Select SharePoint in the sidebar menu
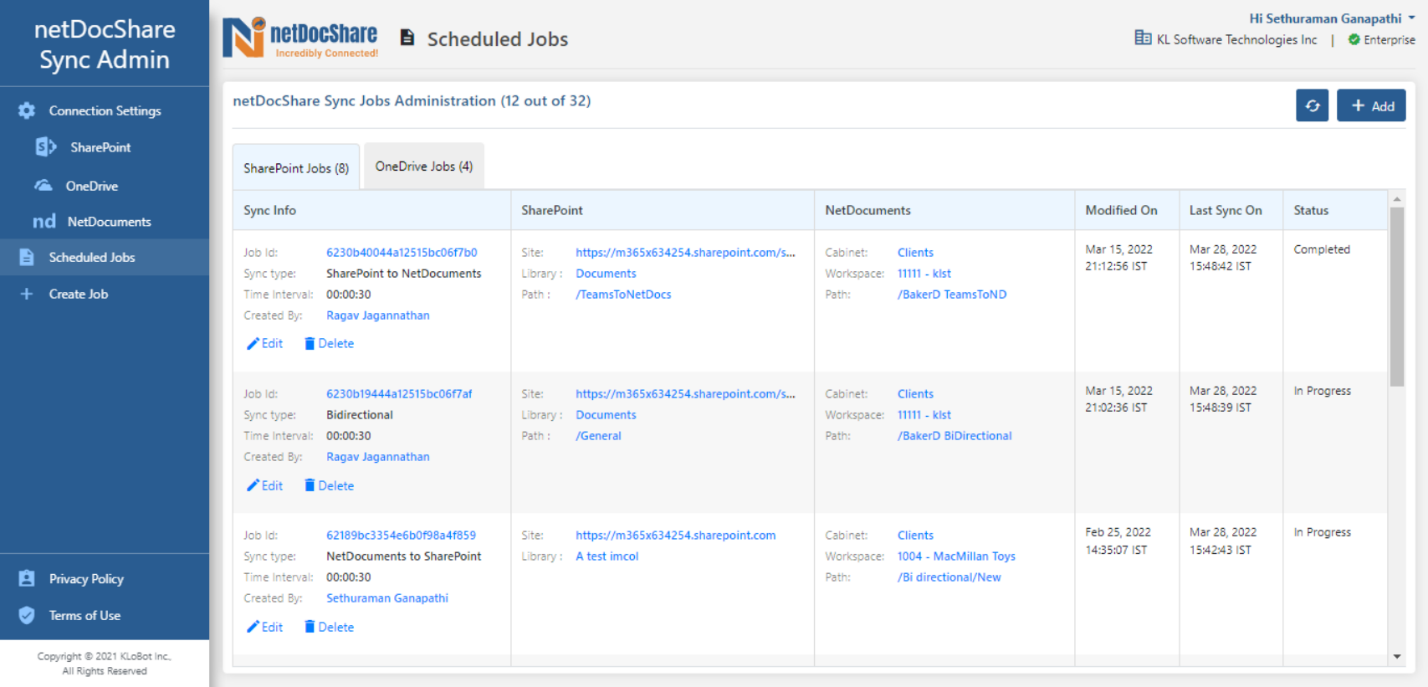1428x687 pixels. tap(101, 147)
